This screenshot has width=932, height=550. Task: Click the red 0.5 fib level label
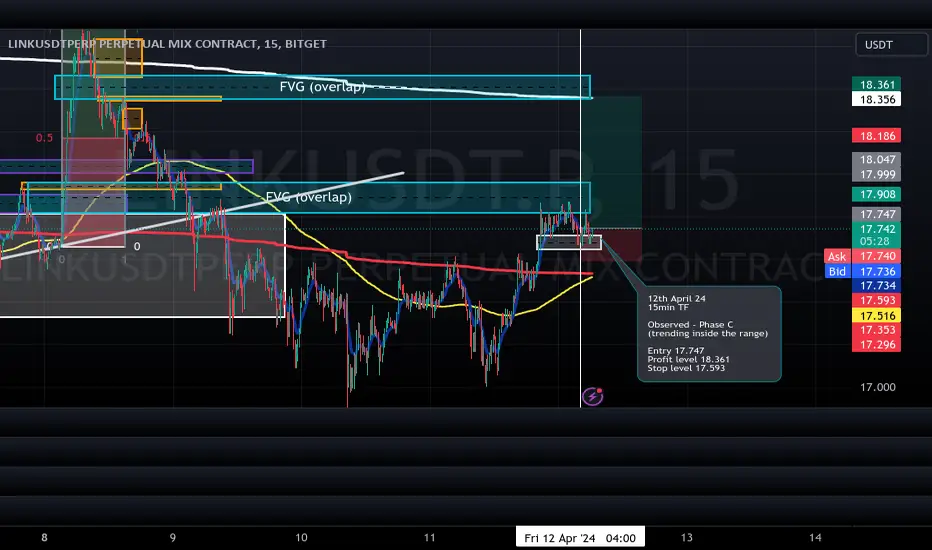pos(44,138)
